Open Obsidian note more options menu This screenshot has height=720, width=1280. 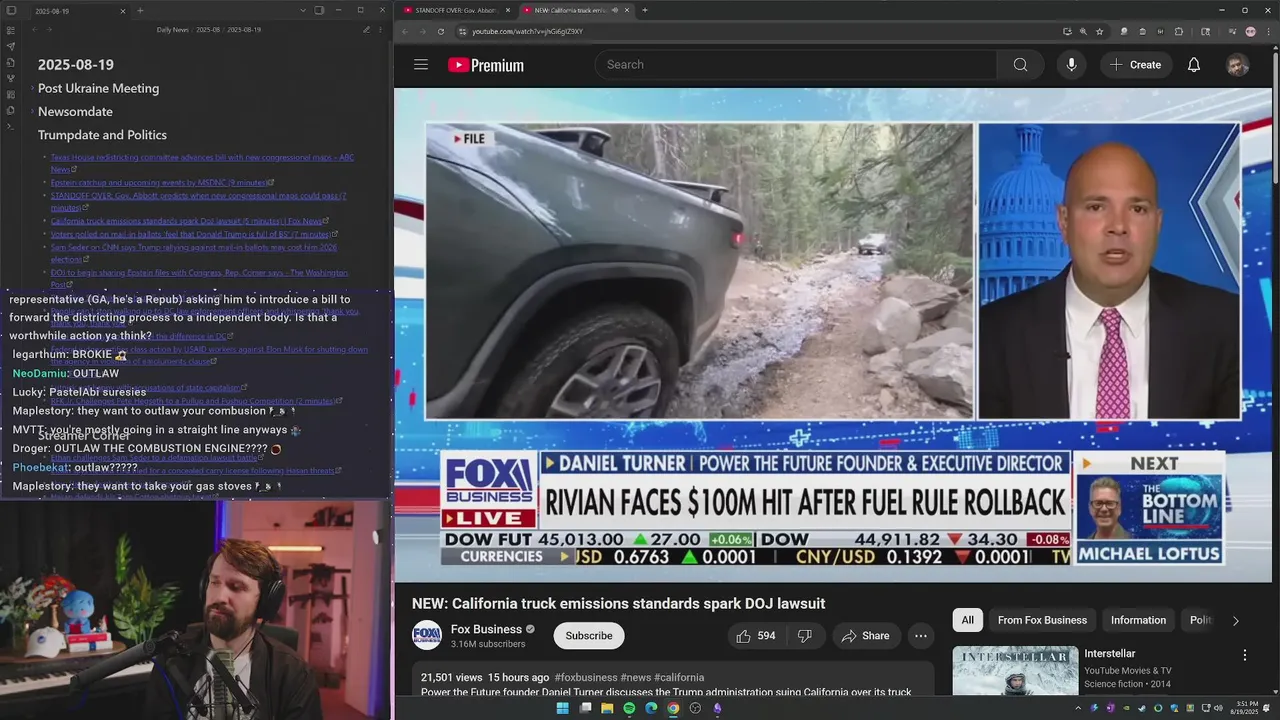tap(381, 30)
